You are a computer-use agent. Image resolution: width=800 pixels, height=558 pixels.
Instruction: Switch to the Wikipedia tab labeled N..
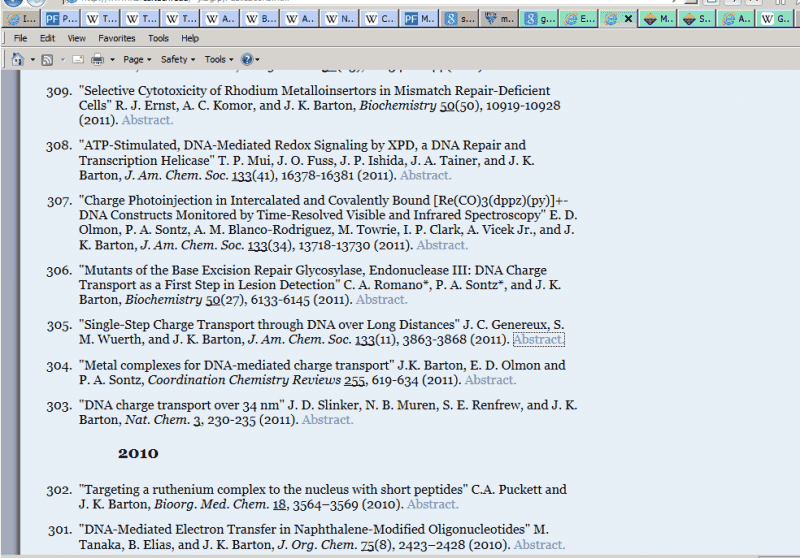pos(340,19)
